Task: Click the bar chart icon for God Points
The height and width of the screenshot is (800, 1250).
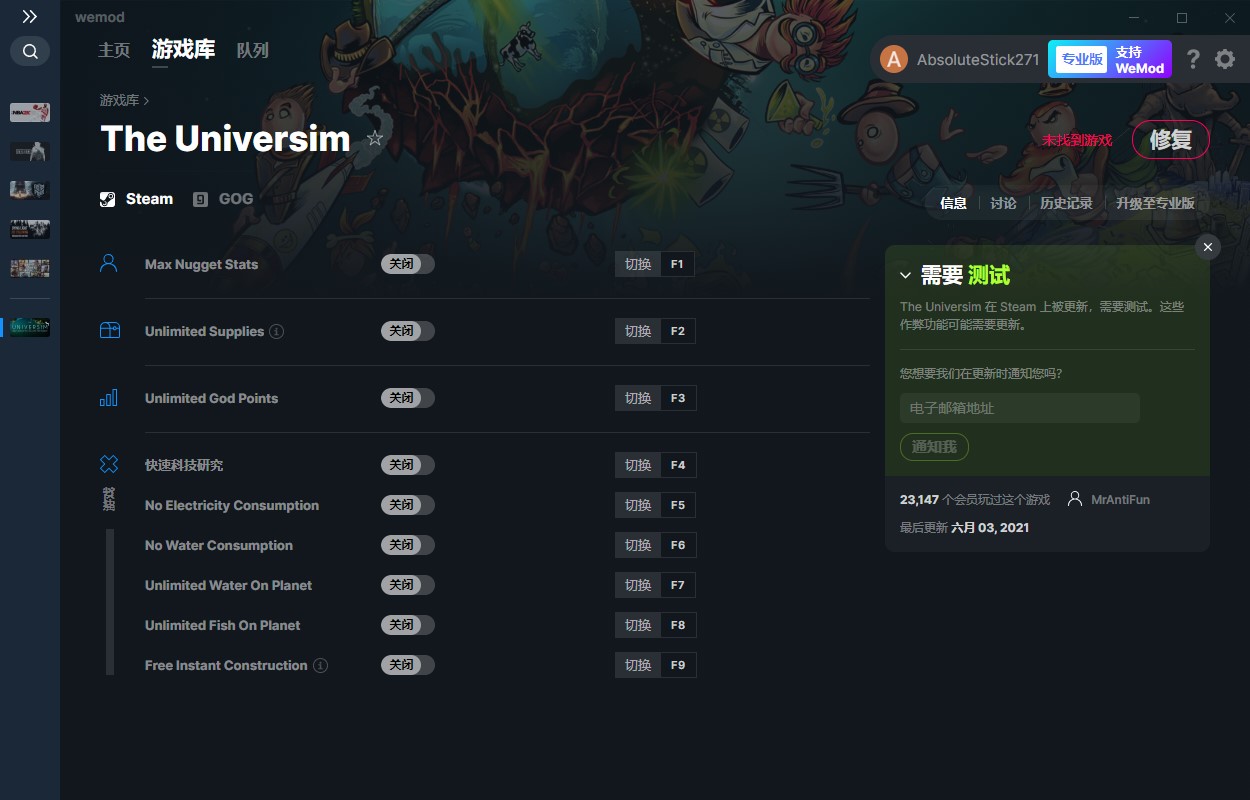Action: (x=109, y=397)
